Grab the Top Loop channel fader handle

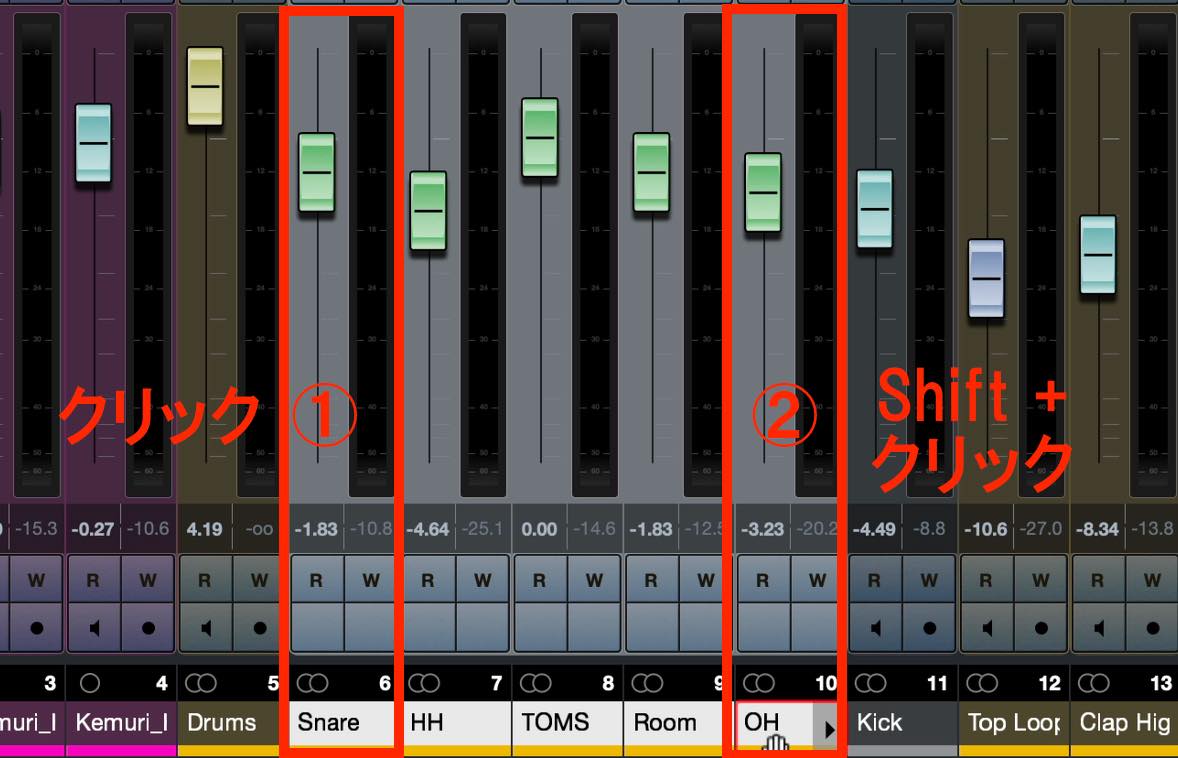[x=986, y=279]
